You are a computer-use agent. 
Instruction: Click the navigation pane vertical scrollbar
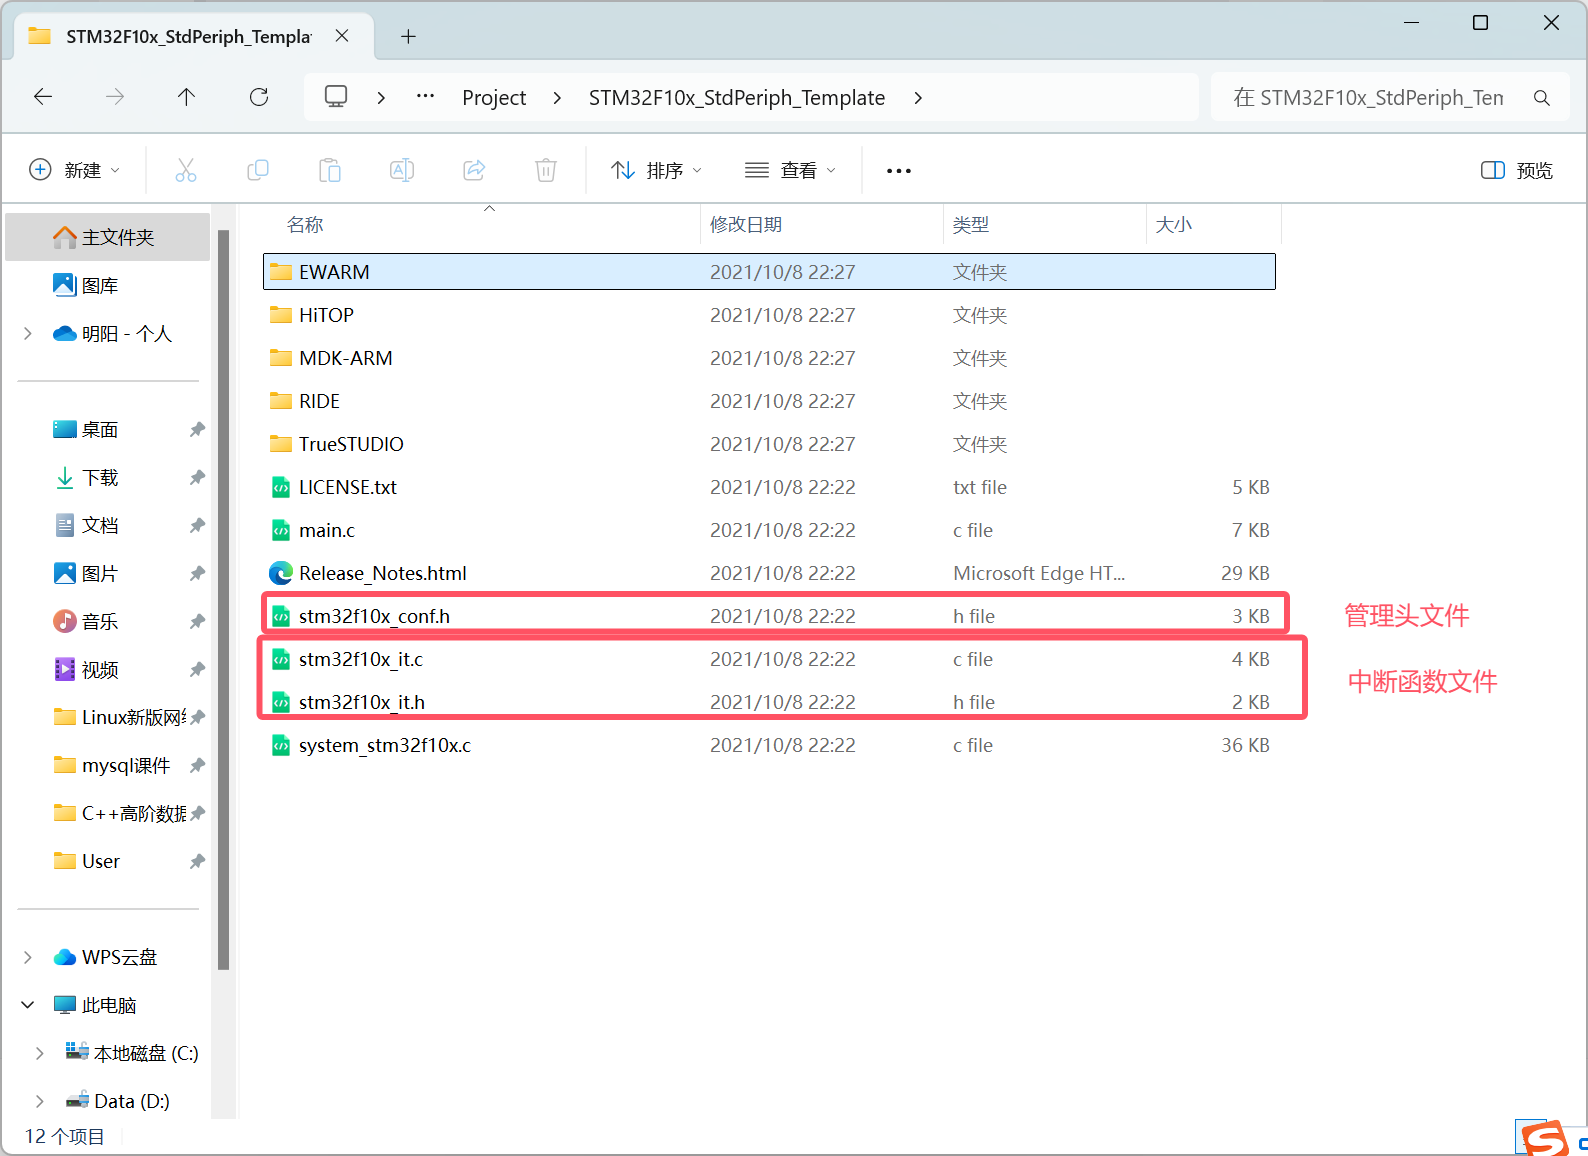pos(224,600)
